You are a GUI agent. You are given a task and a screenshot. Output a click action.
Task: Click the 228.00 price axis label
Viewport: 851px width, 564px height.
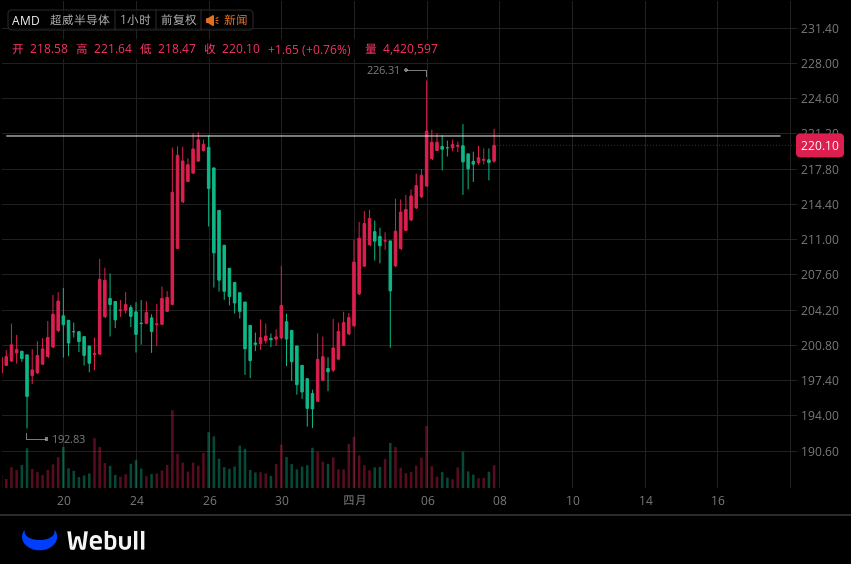pyautogui.click(x=820, y=64)
